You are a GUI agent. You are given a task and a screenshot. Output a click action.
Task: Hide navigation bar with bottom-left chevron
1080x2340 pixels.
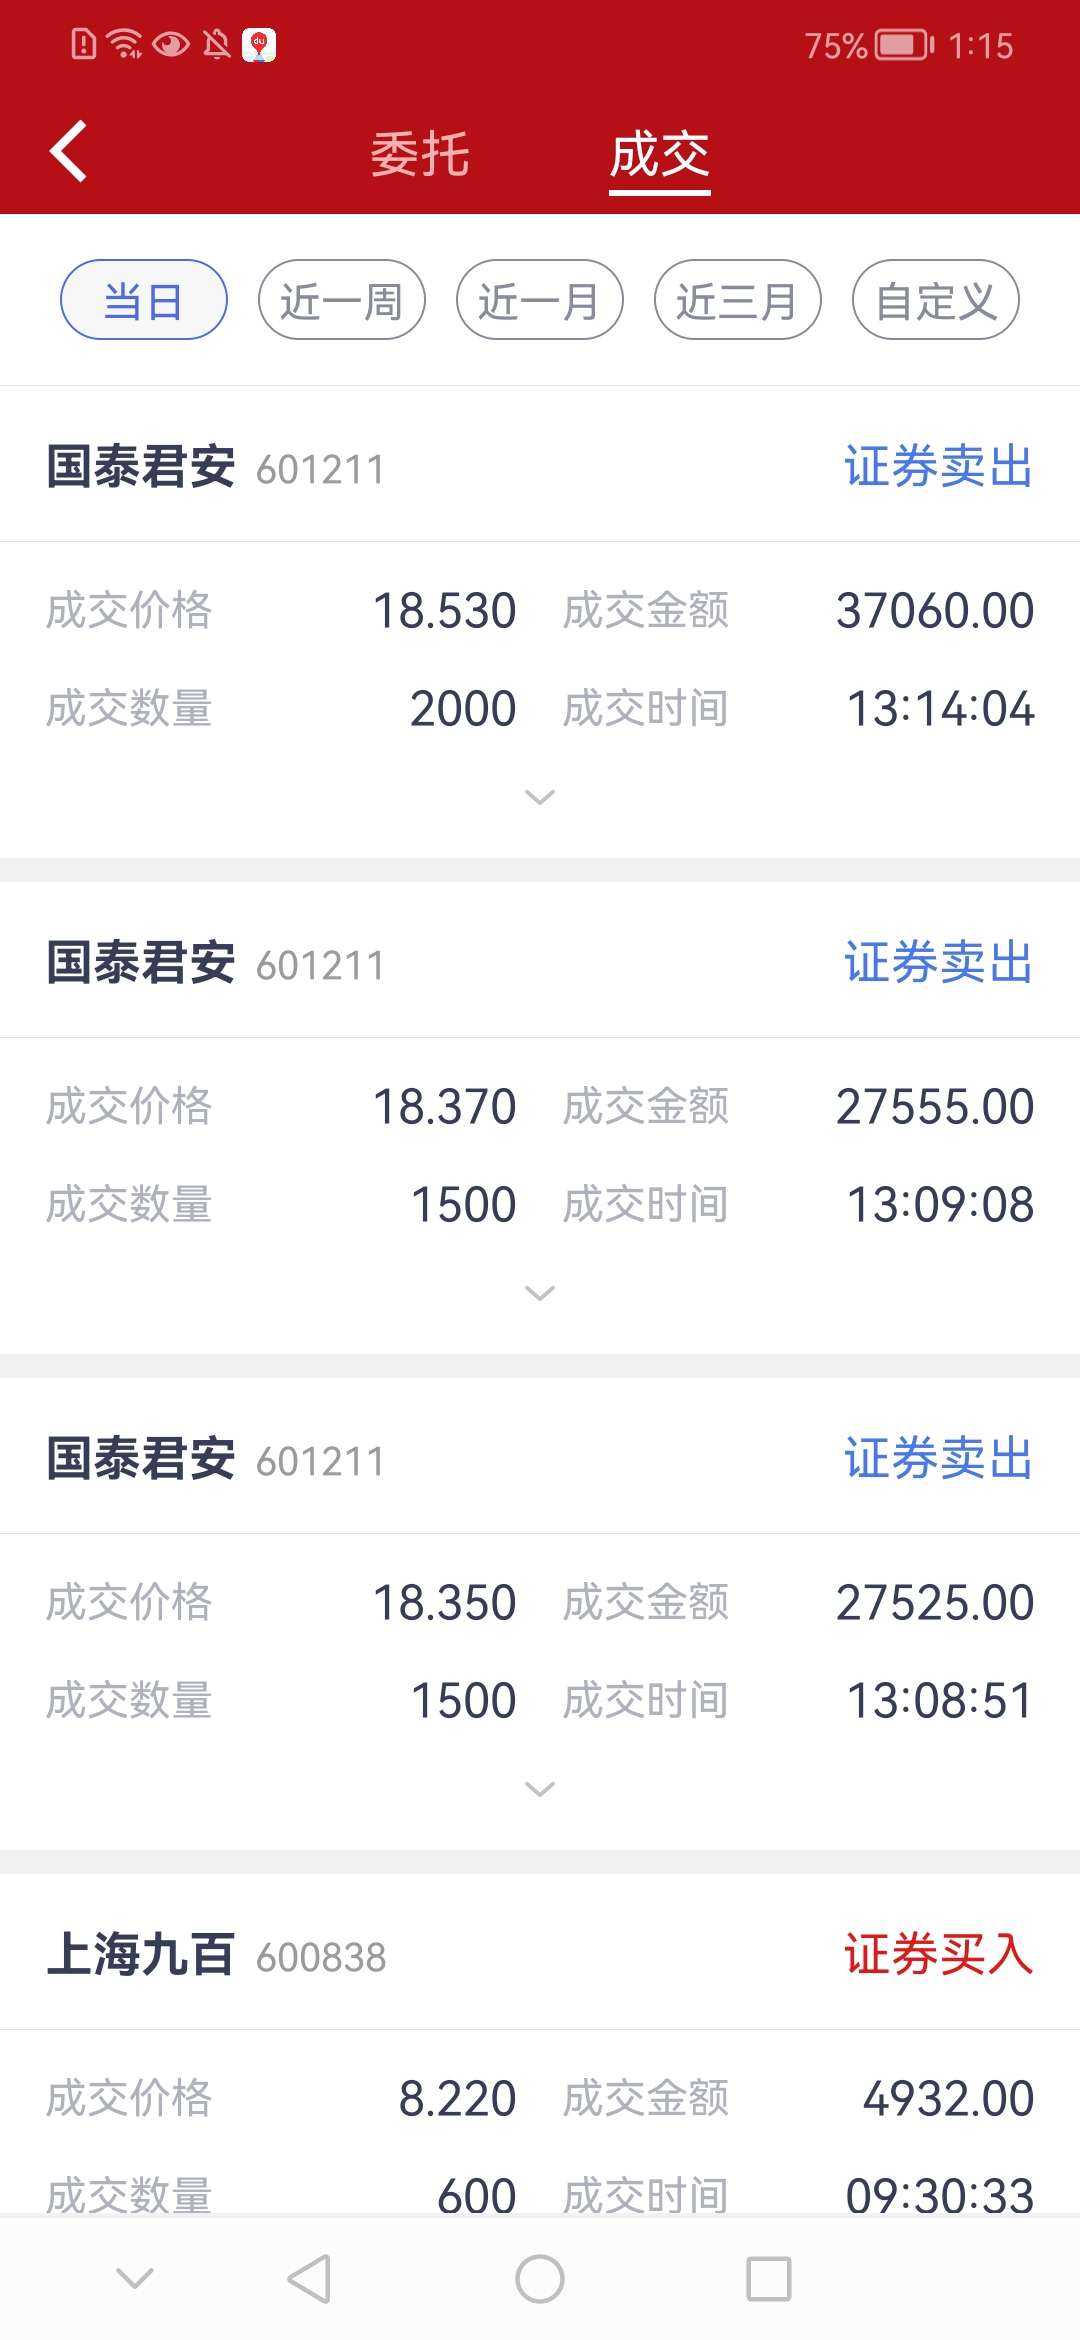click(135, 2277)
